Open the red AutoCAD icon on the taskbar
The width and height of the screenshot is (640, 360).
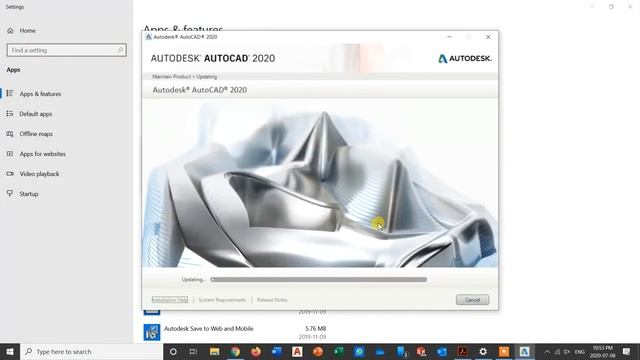(x=297, y=351)
